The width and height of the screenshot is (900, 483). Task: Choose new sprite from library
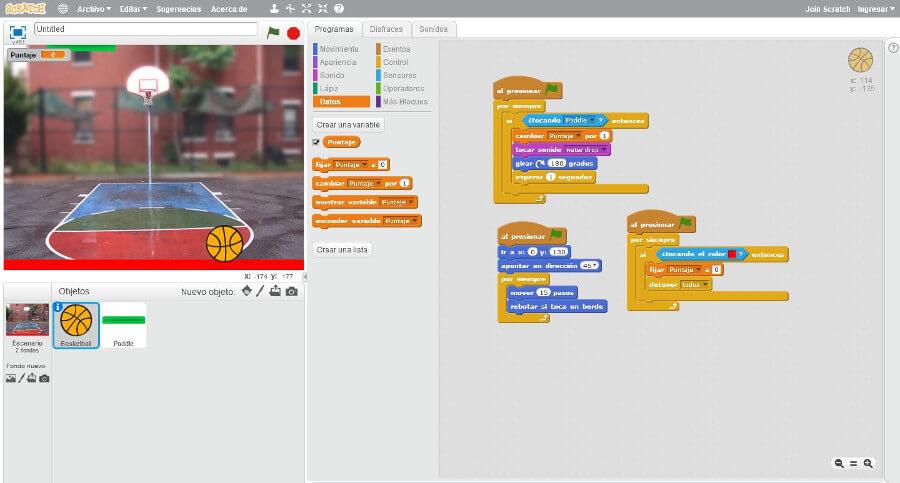point(247,291)
